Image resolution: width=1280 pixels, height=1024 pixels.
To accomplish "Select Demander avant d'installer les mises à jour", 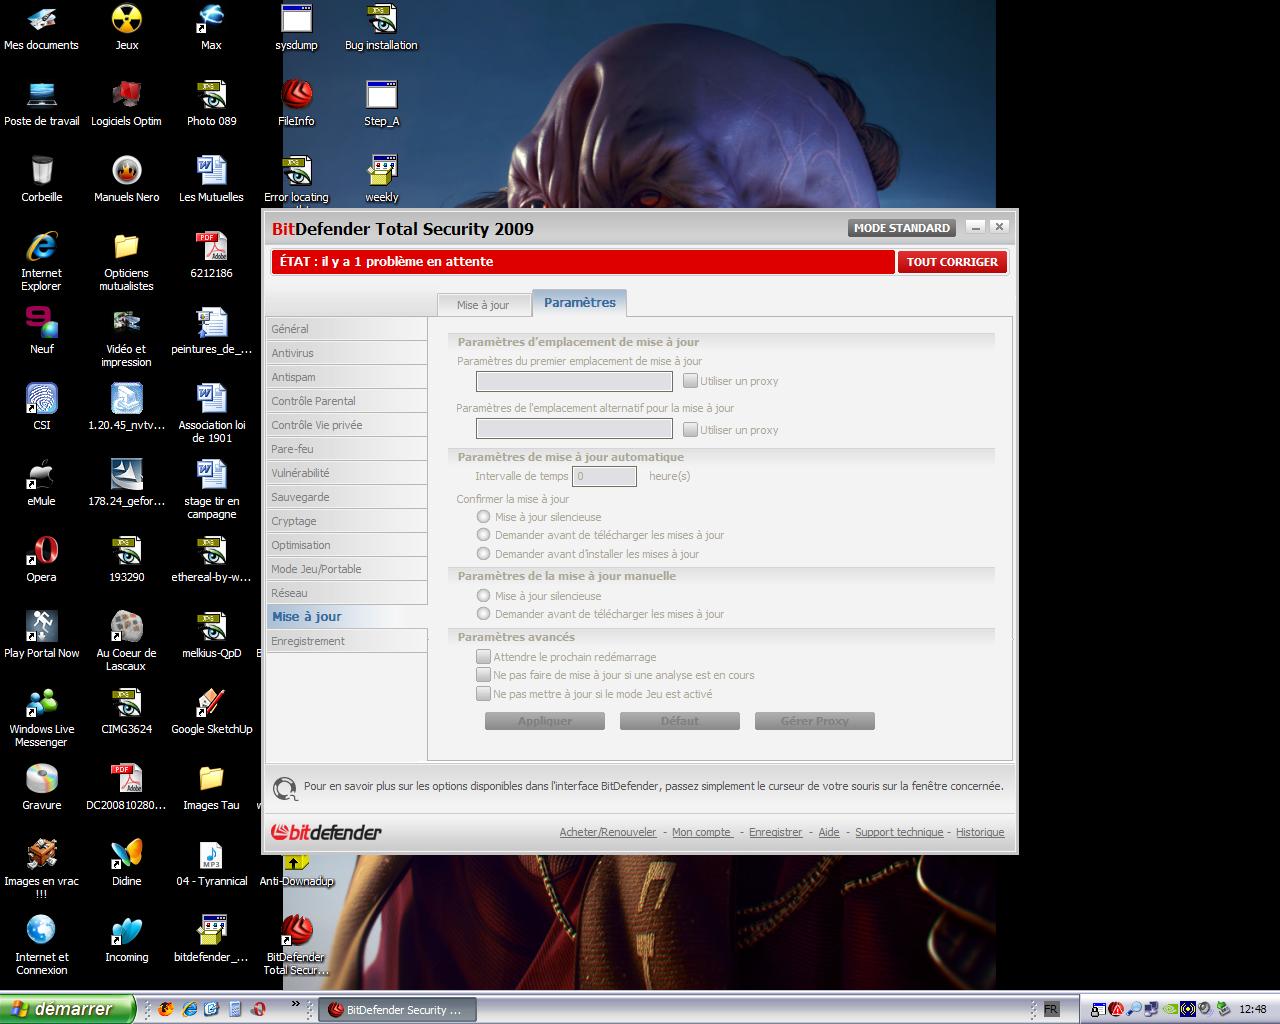I will click(x=484, y=554).
